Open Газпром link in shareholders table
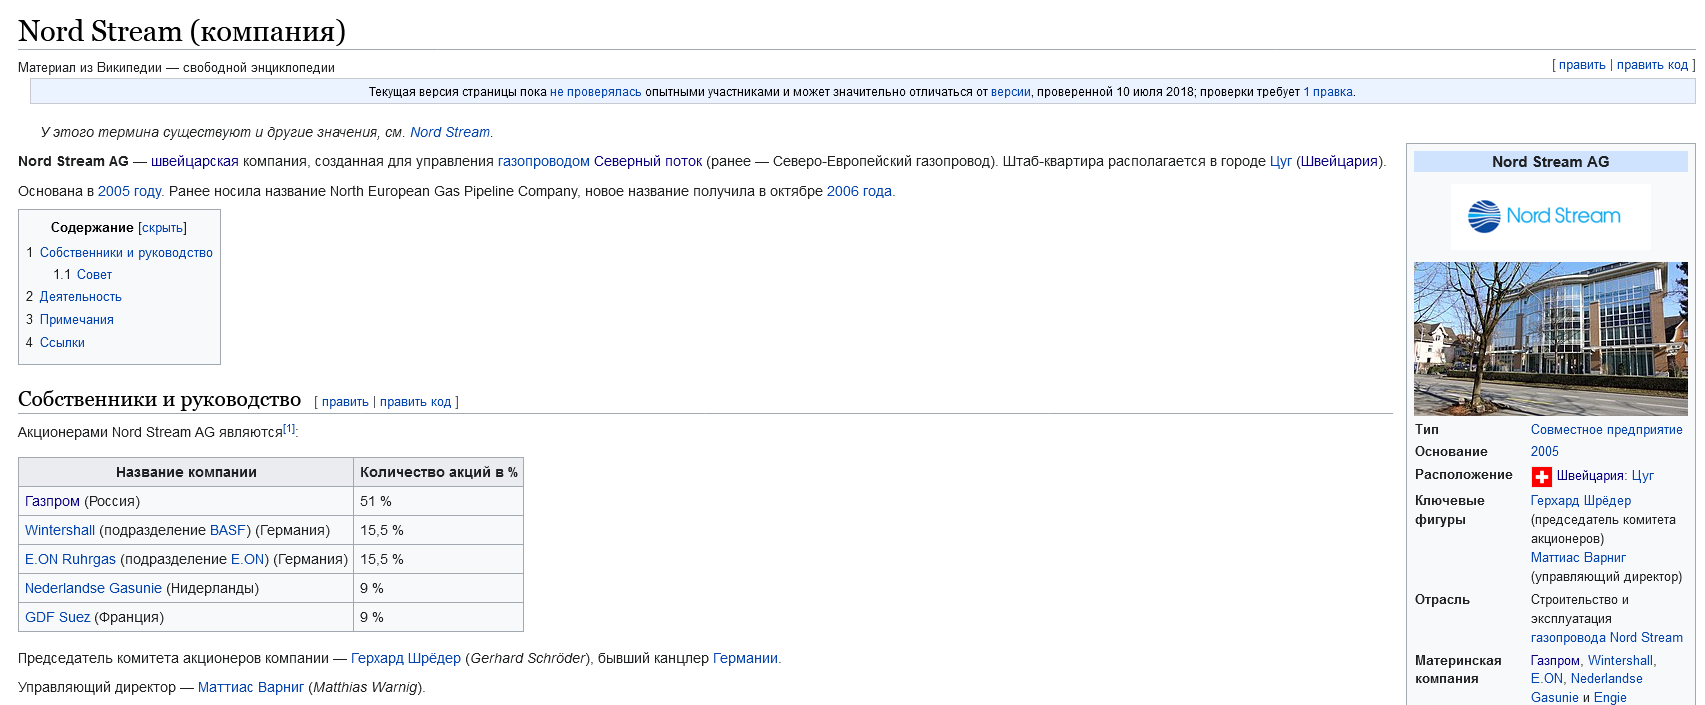The image size is (1705, 705). point(52,501)
